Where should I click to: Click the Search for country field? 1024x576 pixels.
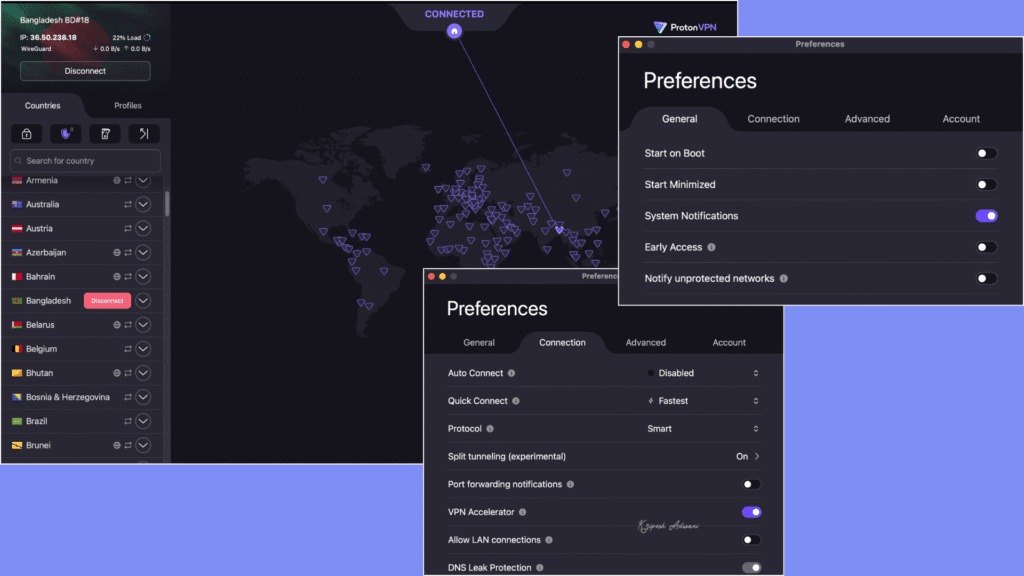coord(84,161)
